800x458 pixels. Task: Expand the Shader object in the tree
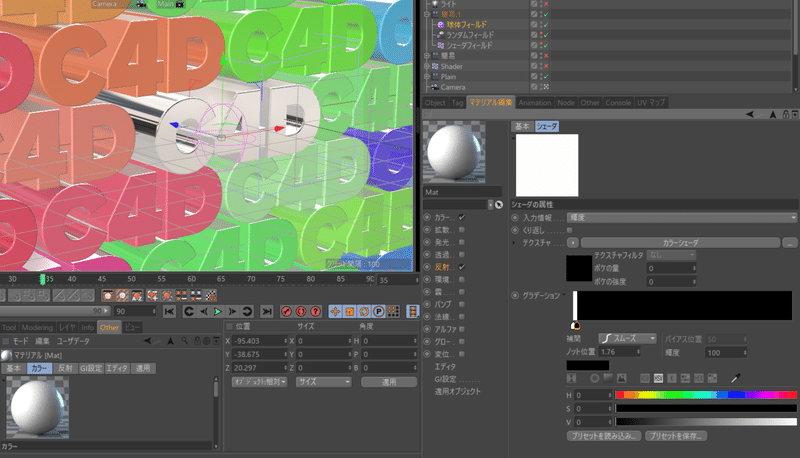(427, 66)
